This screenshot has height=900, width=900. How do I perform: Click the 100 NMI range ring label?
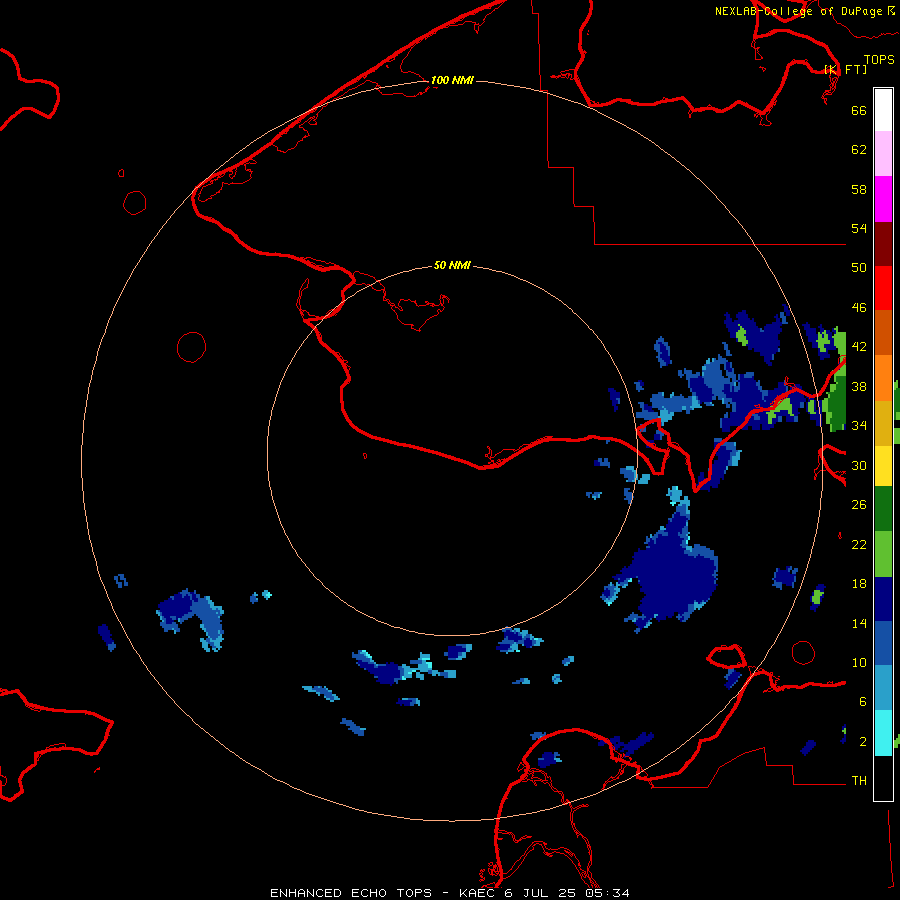(x=452, y=80)
